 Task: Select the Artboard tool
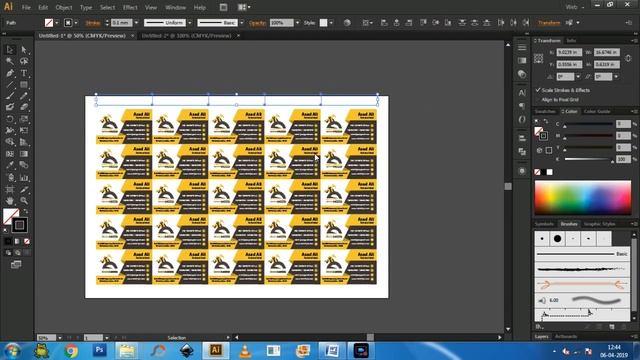tap(10, 189)
